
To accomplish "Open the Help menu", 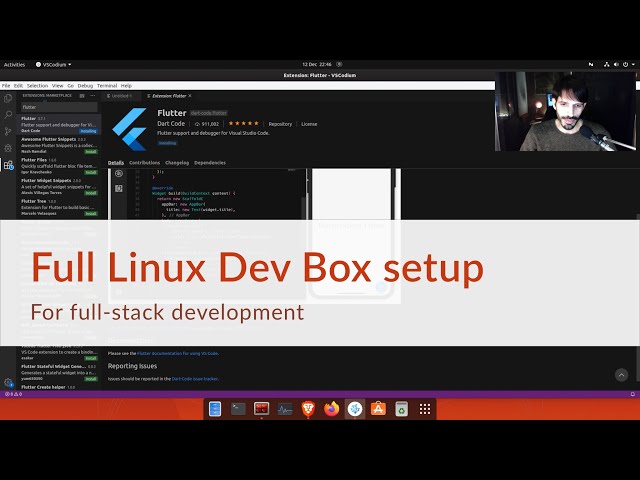I will (126, 86).
